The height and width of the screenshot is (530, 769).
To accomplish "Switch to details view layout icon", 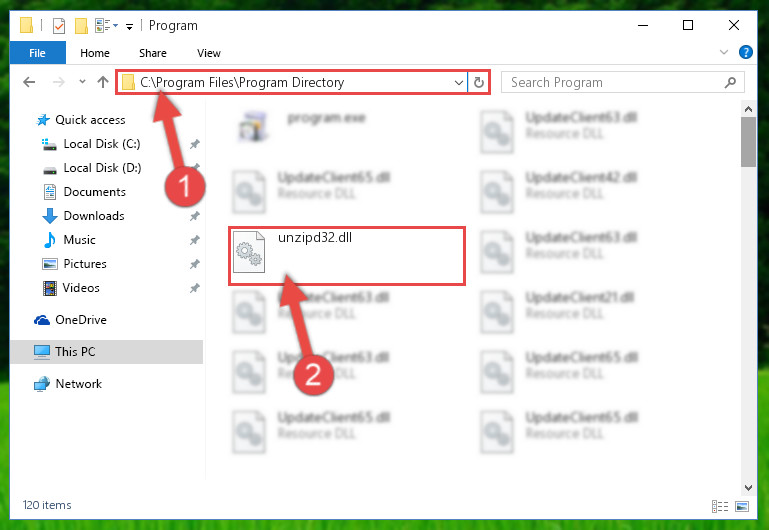I will pyautogui.click(x=719, y=506).
